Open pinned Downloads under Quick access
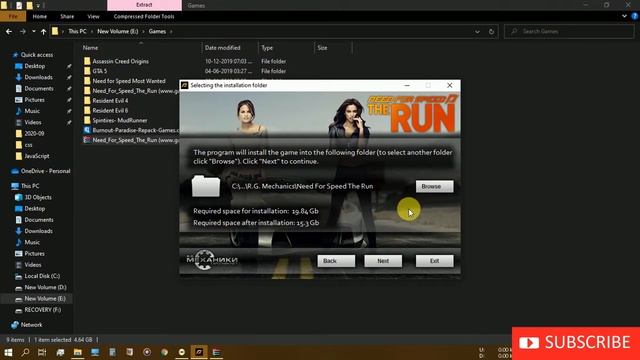640x360 pixels. coord(38,77)
